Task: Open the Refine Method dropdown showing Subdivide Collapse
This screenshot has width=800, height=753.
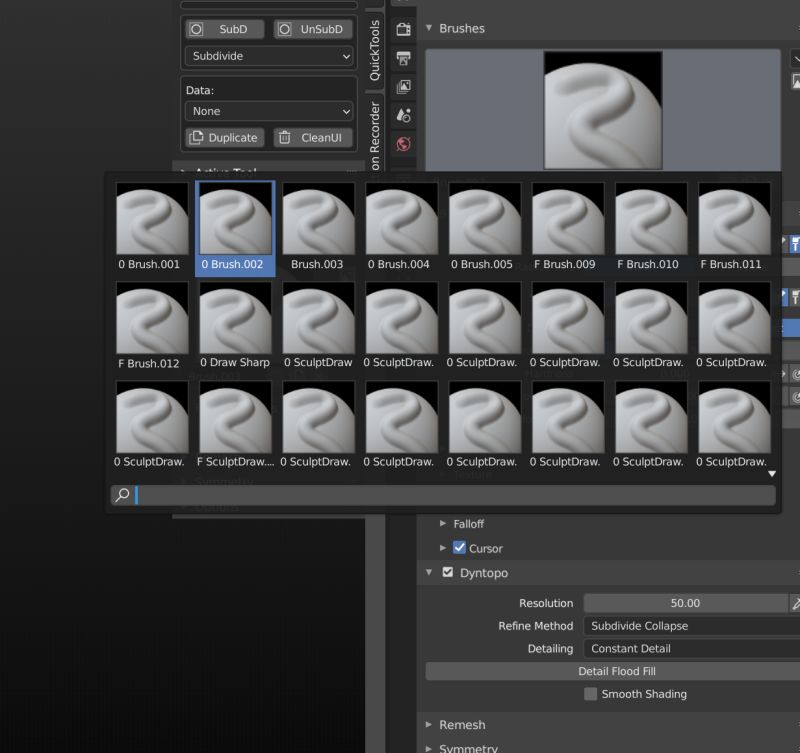Action: point(689,626)
